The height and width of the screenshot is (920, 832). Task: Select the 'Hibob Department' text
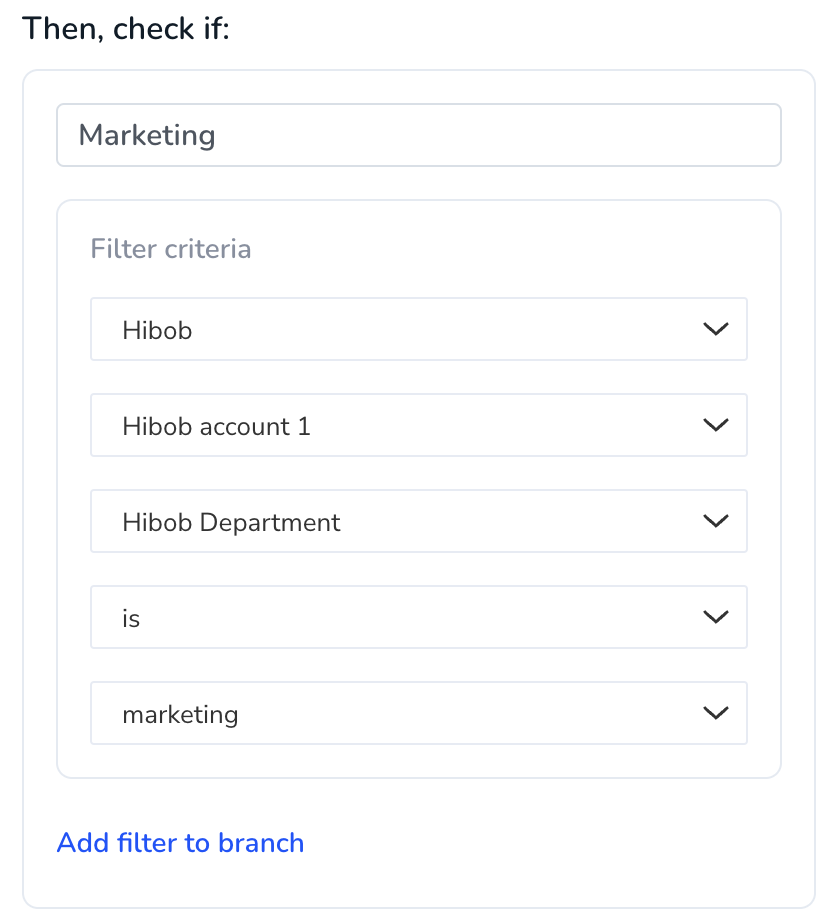[231, 523]
